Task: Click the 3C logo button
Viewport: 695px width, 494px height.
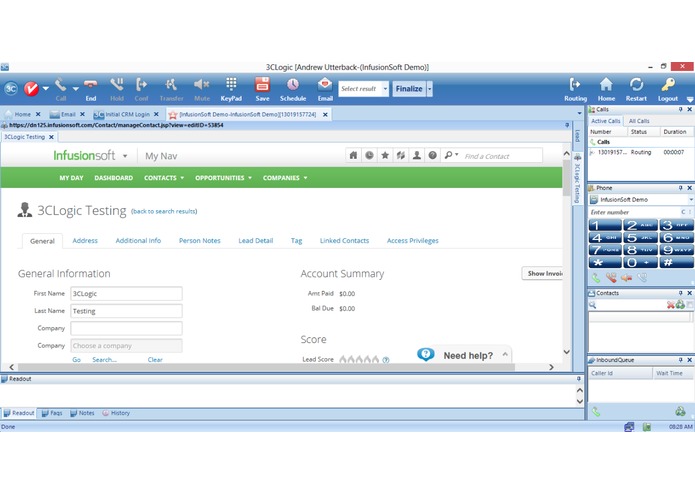Action: (11, 89)
